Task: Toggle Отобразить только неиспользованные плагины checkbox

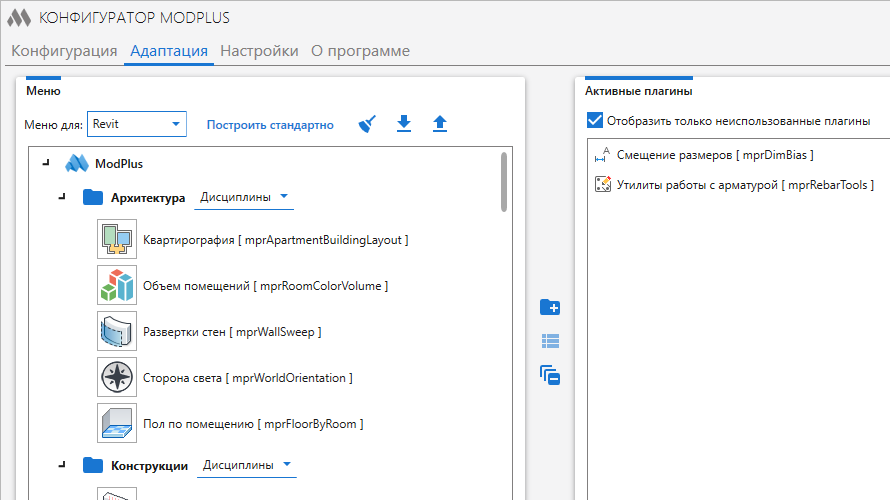Action: coord(595,120)
